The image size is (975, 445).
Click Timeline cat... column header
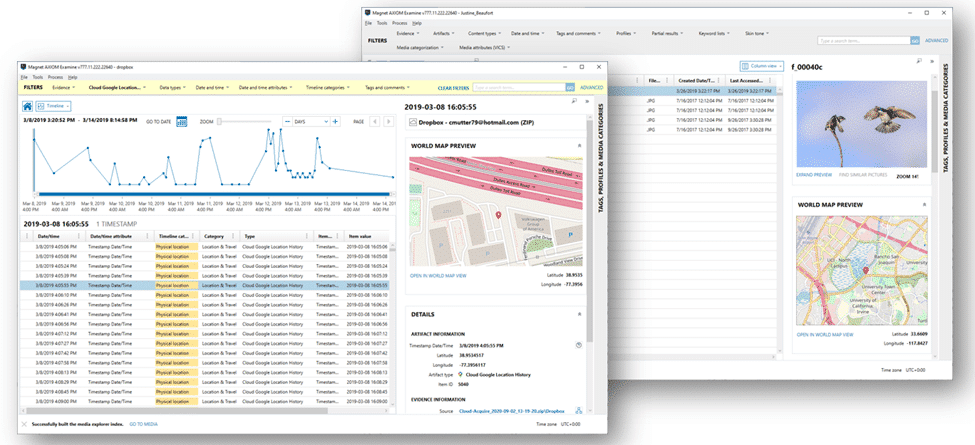pyautogui.click(x=175, y=236)
